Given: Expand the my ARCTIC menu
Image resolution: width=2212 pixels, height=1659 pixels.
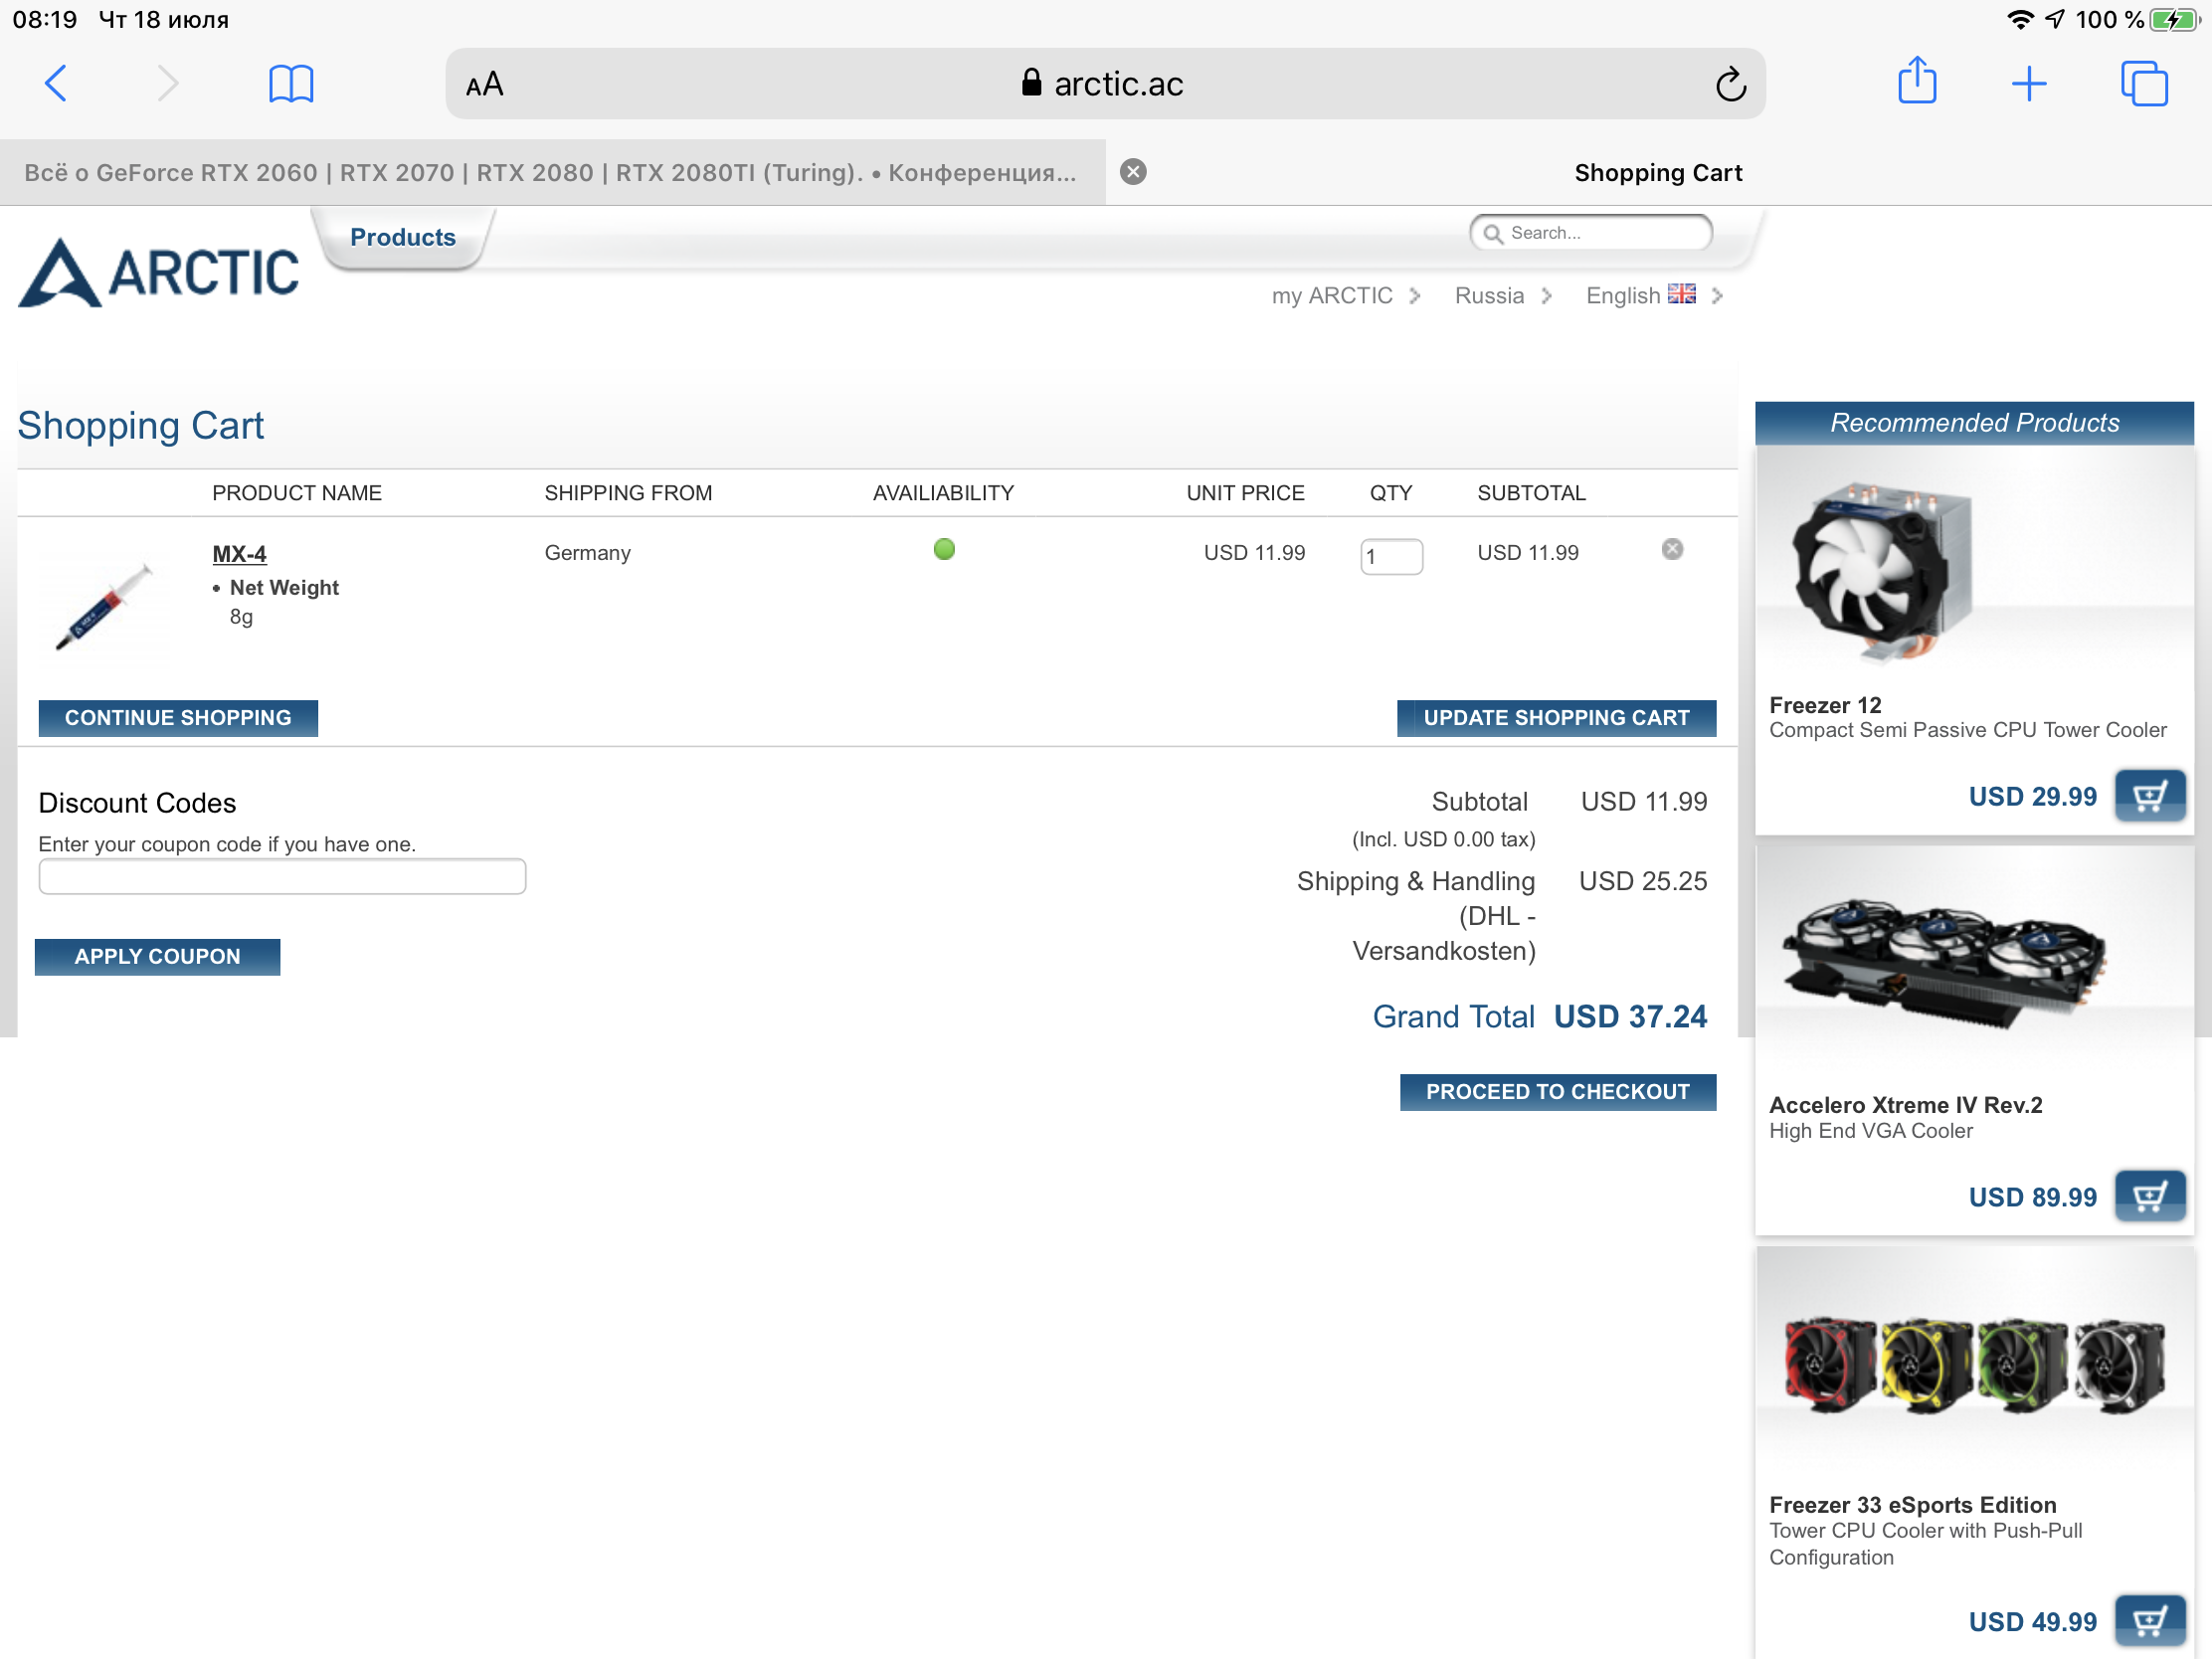Looking at the screenshot, I should [x=1344, y=296].
